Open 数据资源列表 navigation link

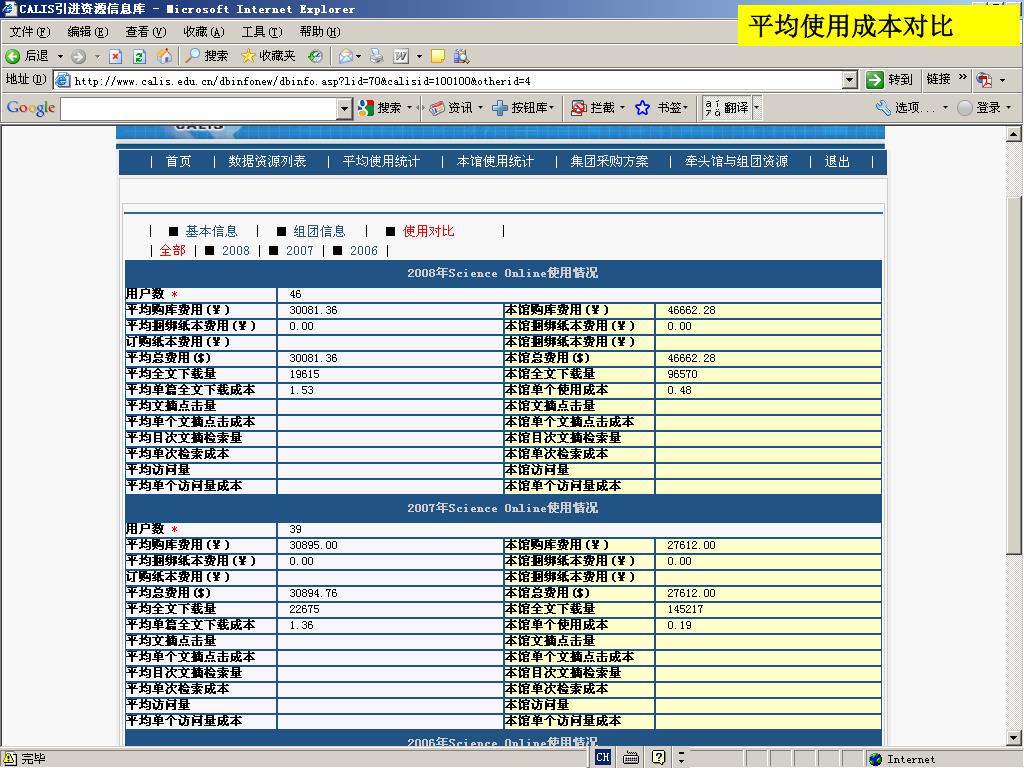click(267, 161)
